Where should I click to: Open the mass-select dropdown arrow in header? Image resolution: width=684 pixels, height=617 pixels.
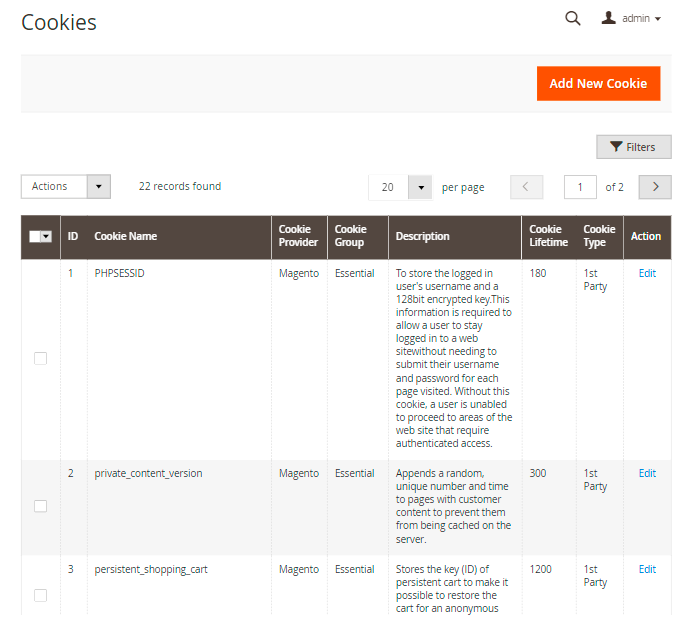pyautogui.click(x=46, y=237)
